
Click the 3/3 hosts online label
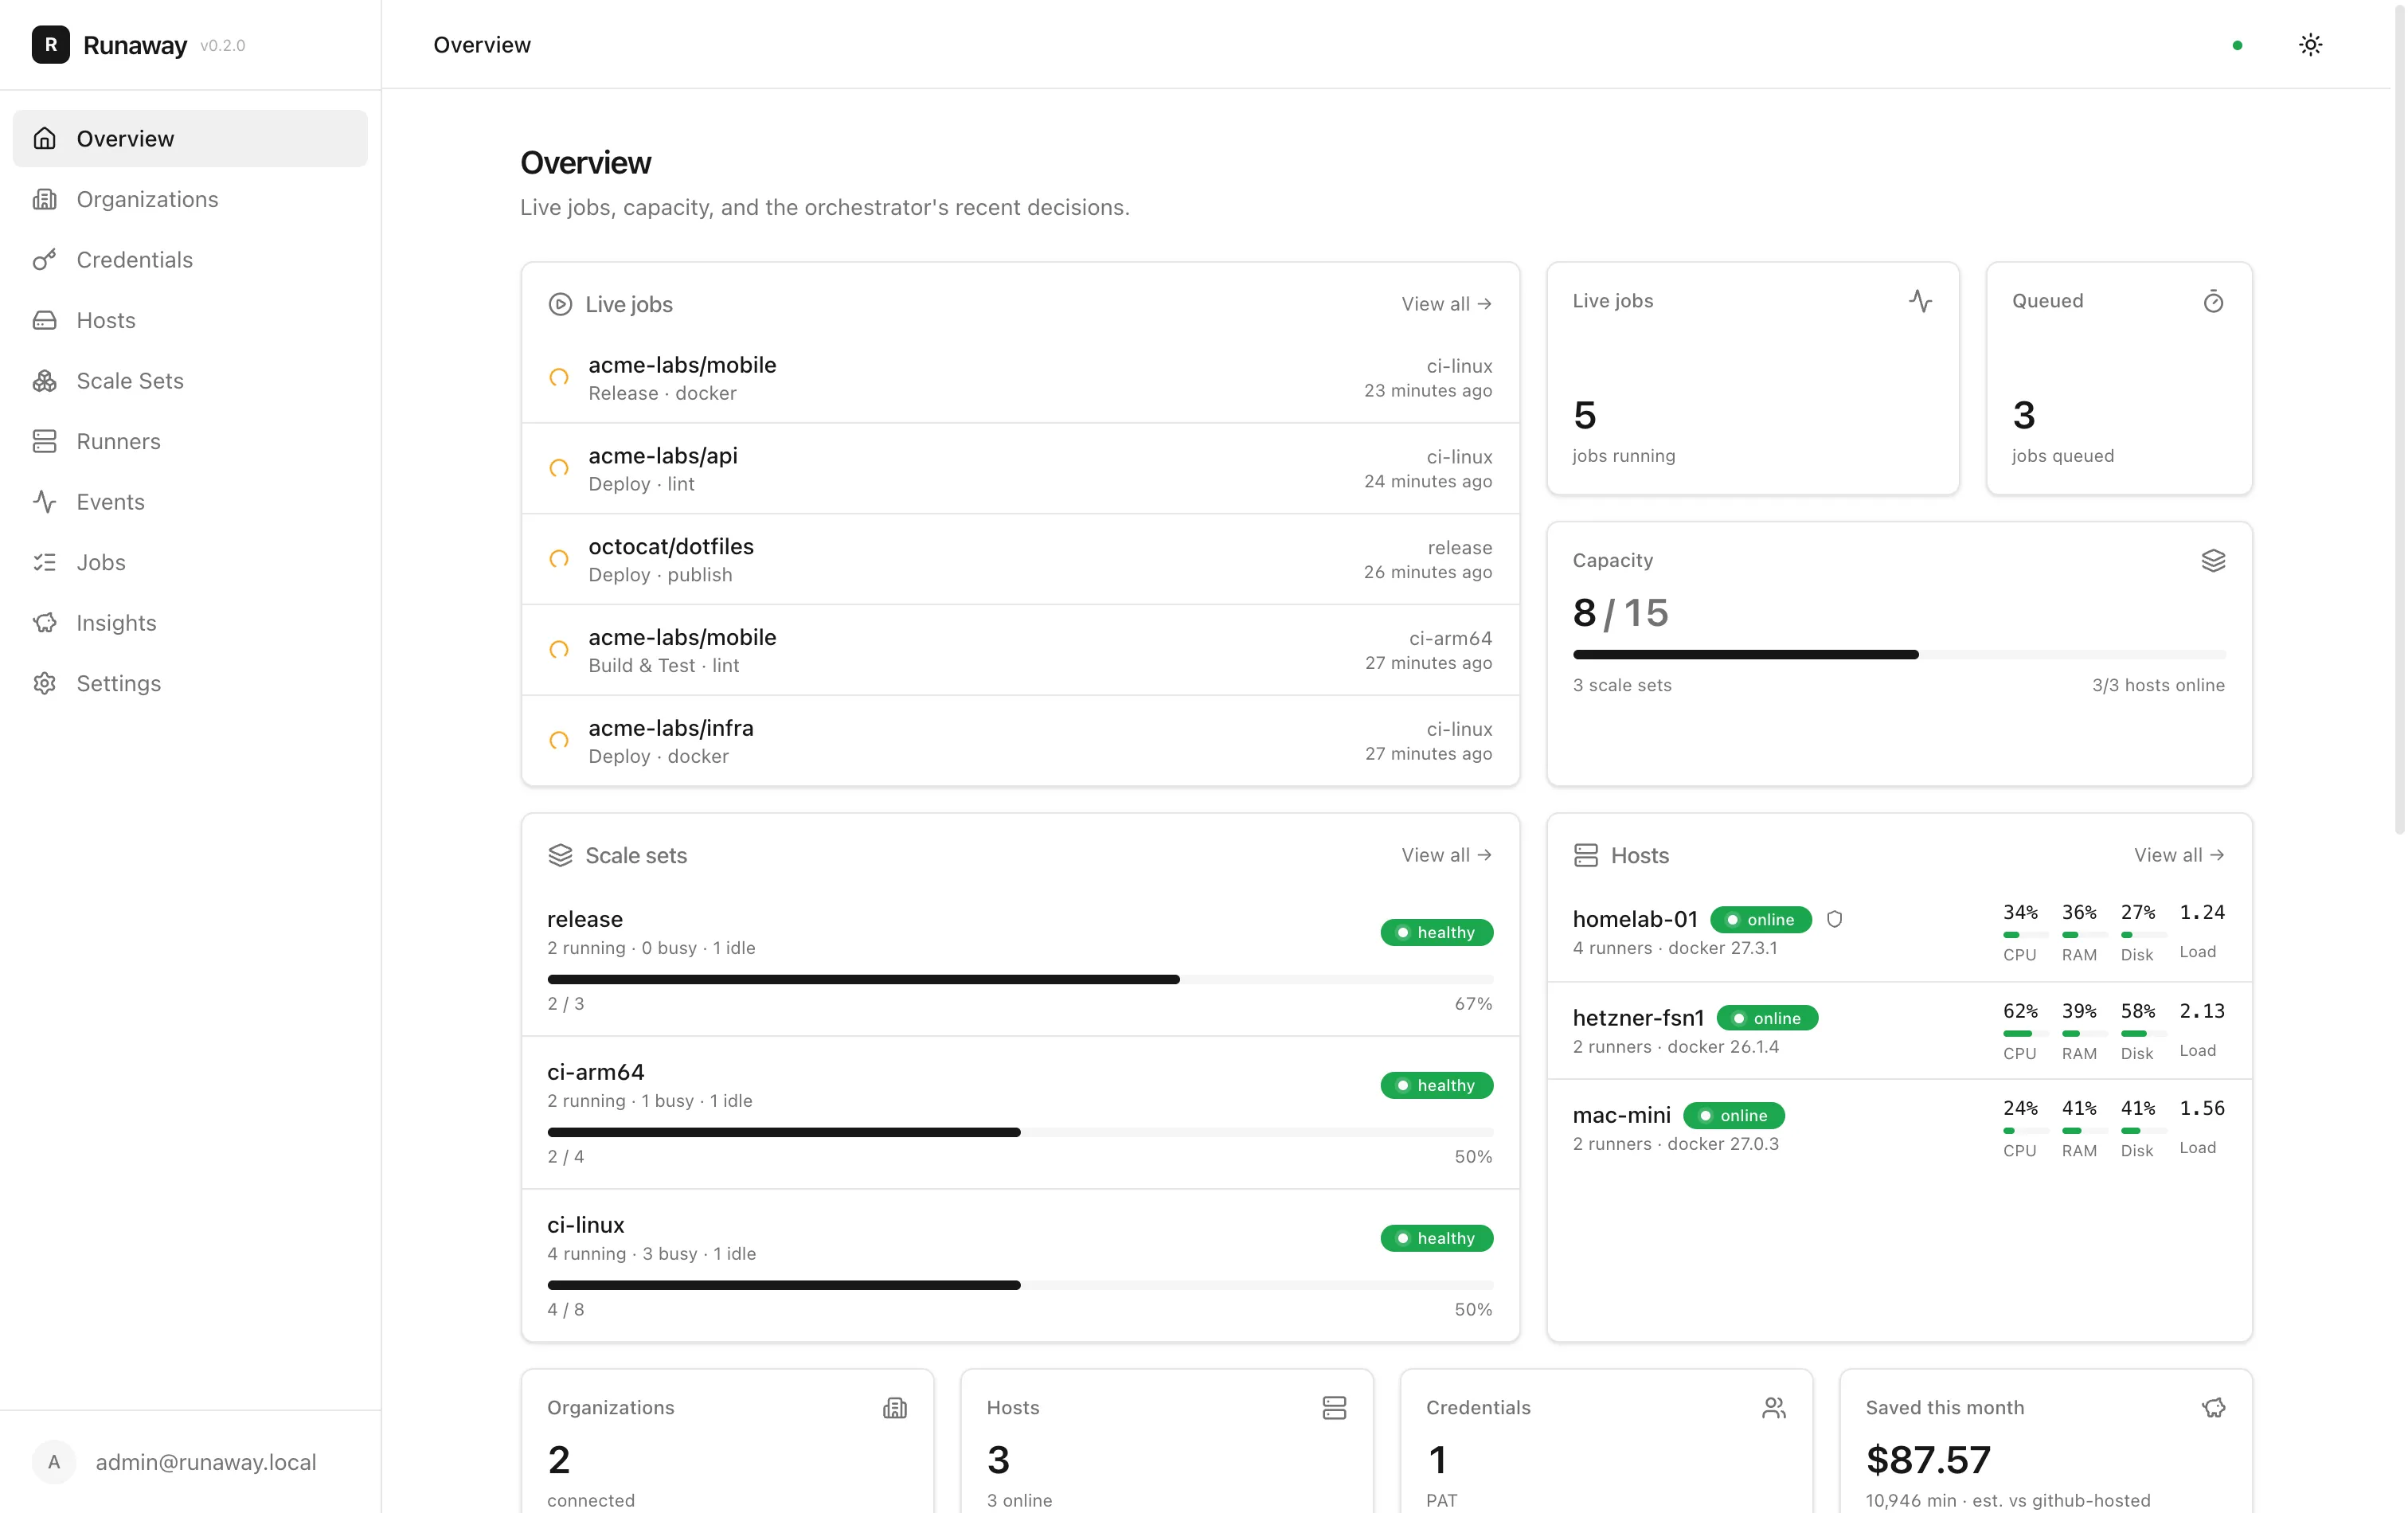click(2158, 685)
